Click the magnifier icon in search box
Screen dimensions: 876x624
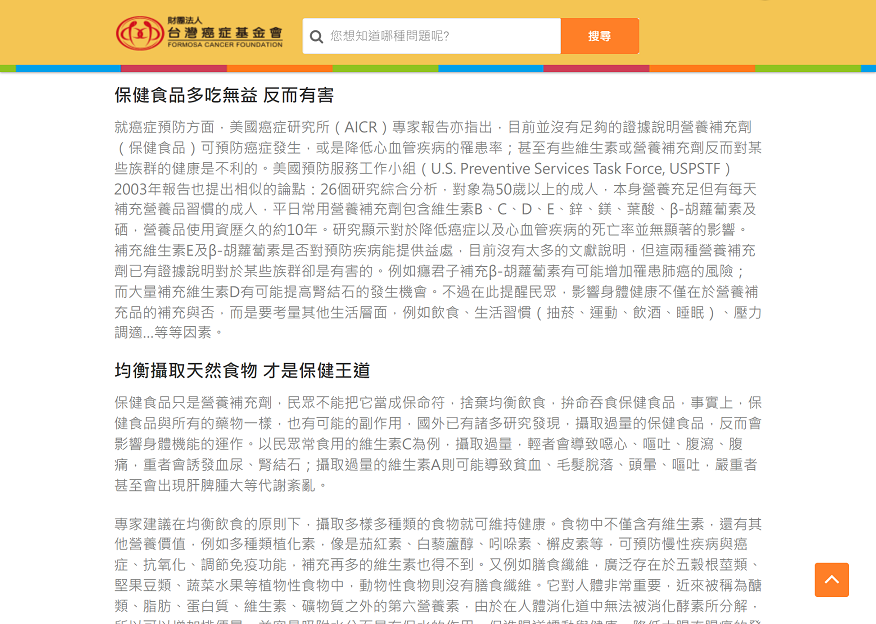(x=316, y=37)
